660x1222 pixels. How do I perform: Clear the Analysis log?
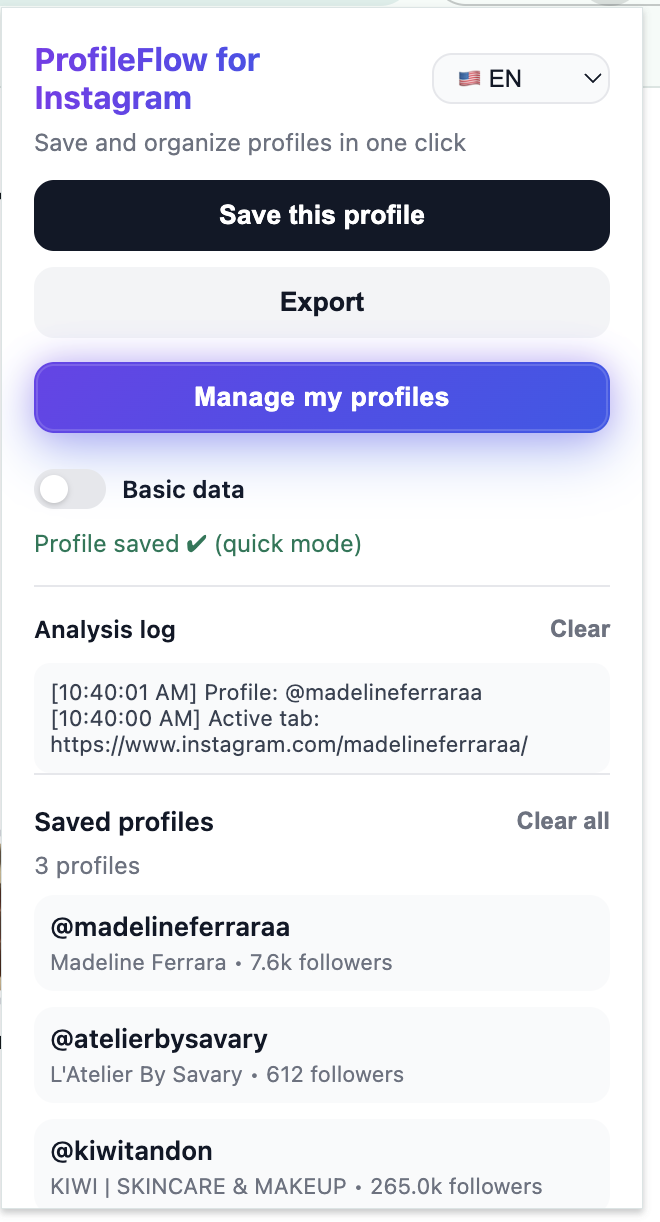click(x=580, y=629)
